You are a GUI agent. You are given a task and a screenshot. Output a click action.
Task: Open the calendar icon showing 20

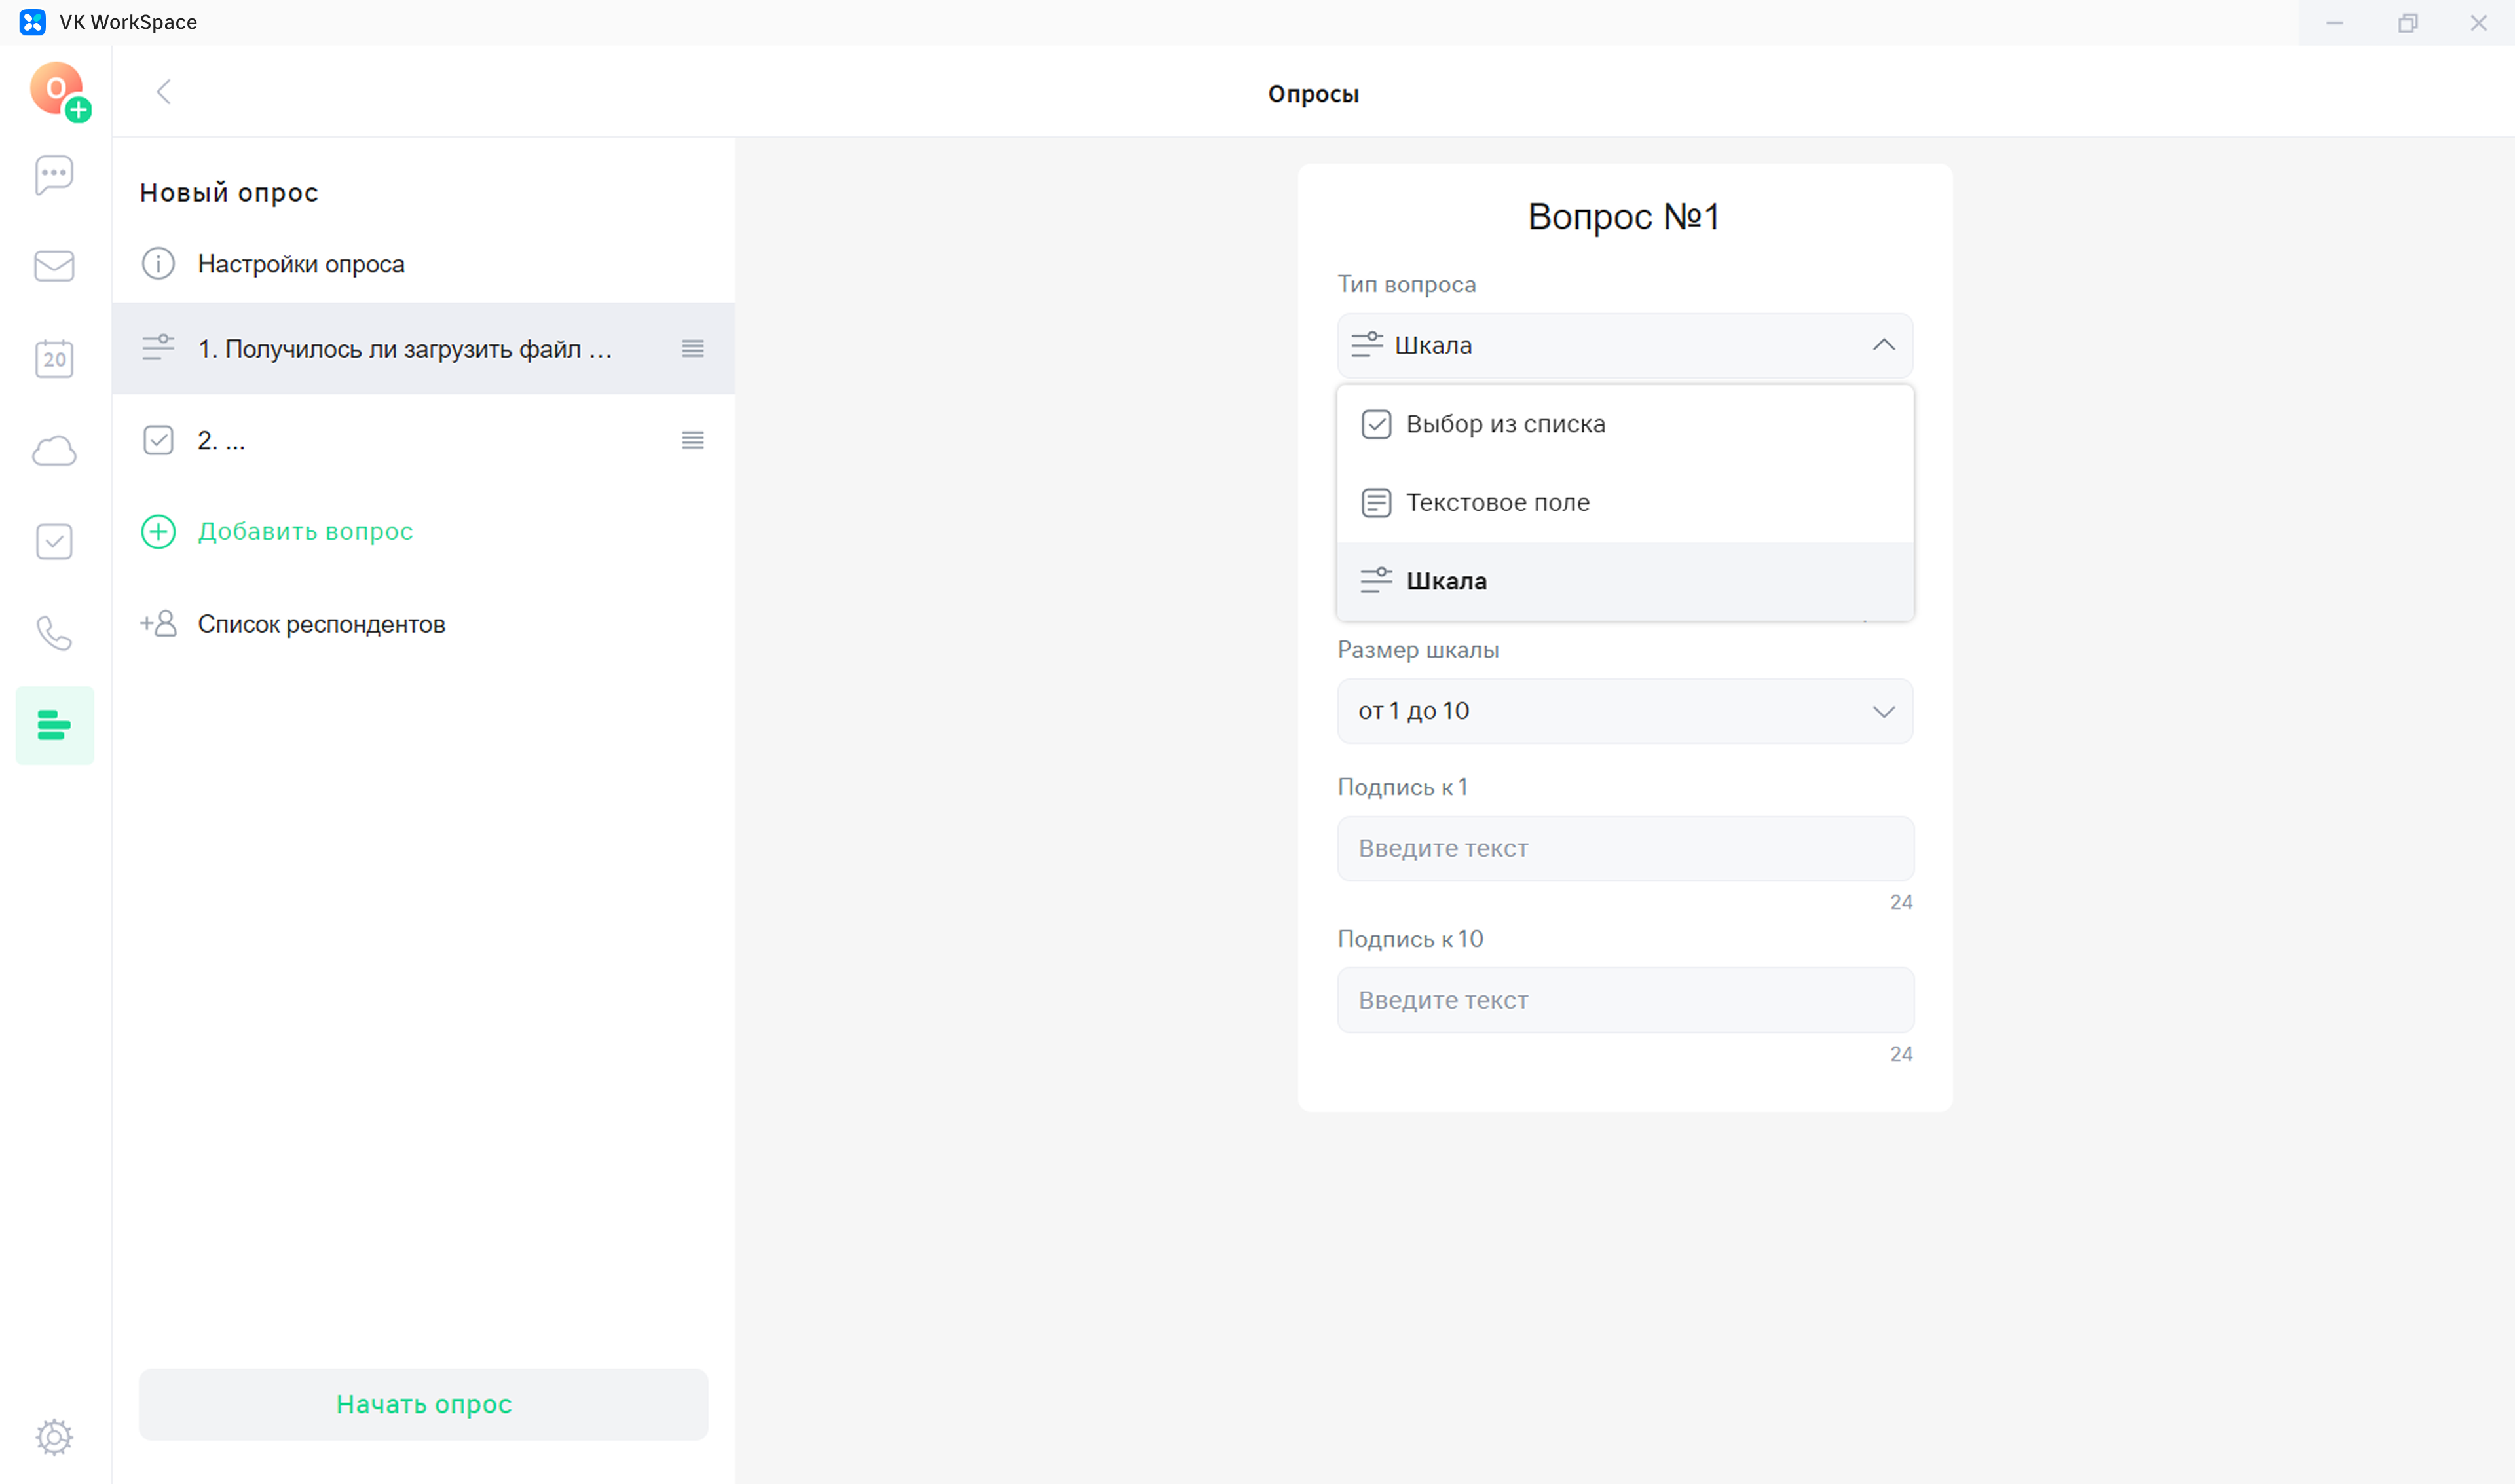[54, 358]
